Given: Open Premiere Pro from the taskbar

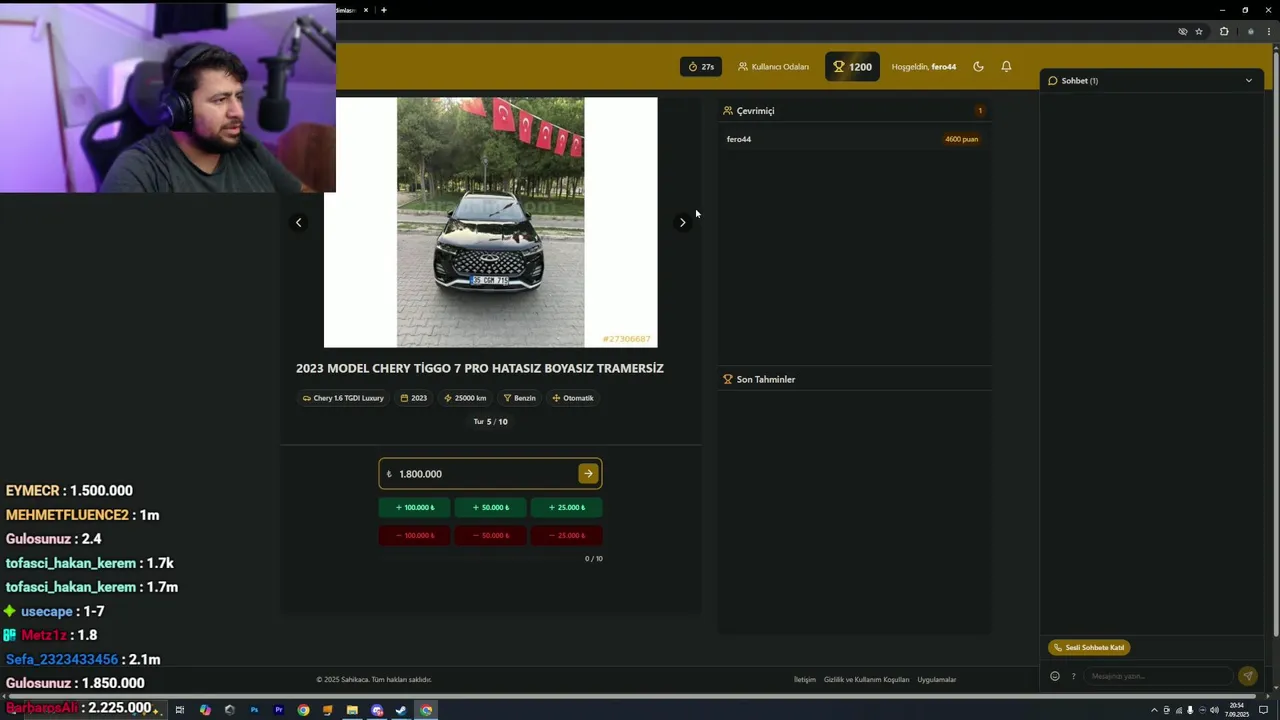Looking at the screenshot, I should (x=278, y=710).
